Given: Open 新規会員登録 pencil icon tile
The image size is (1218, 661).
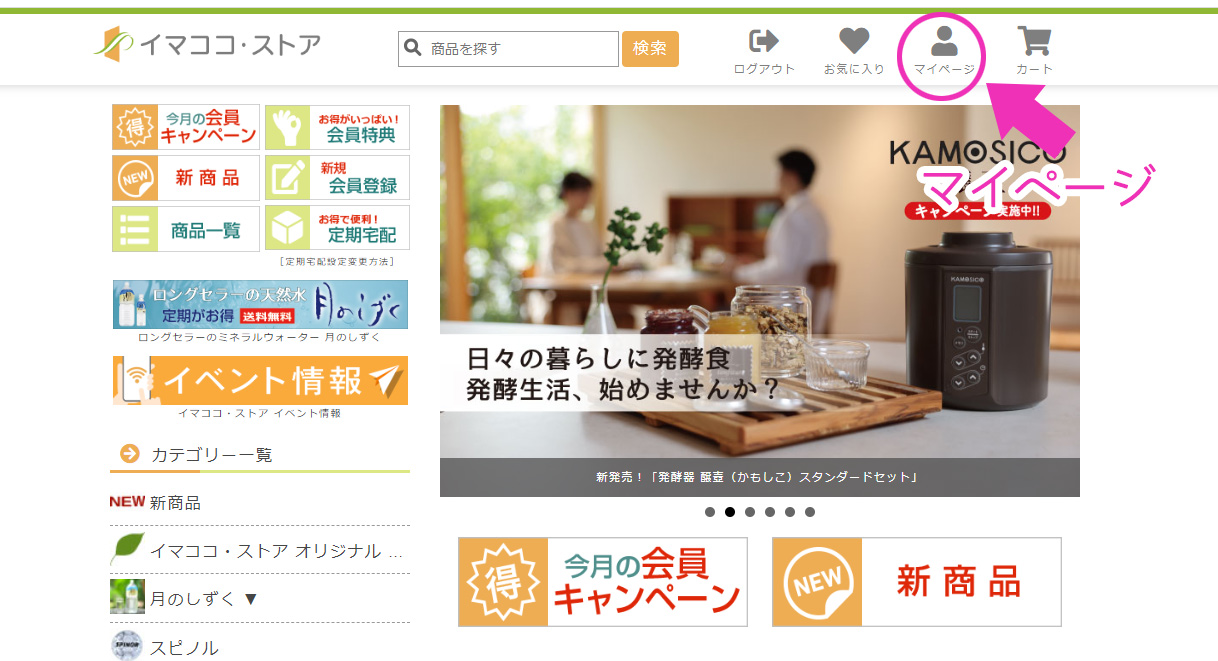Looking at the screenshot, I should tap(337, 178).
